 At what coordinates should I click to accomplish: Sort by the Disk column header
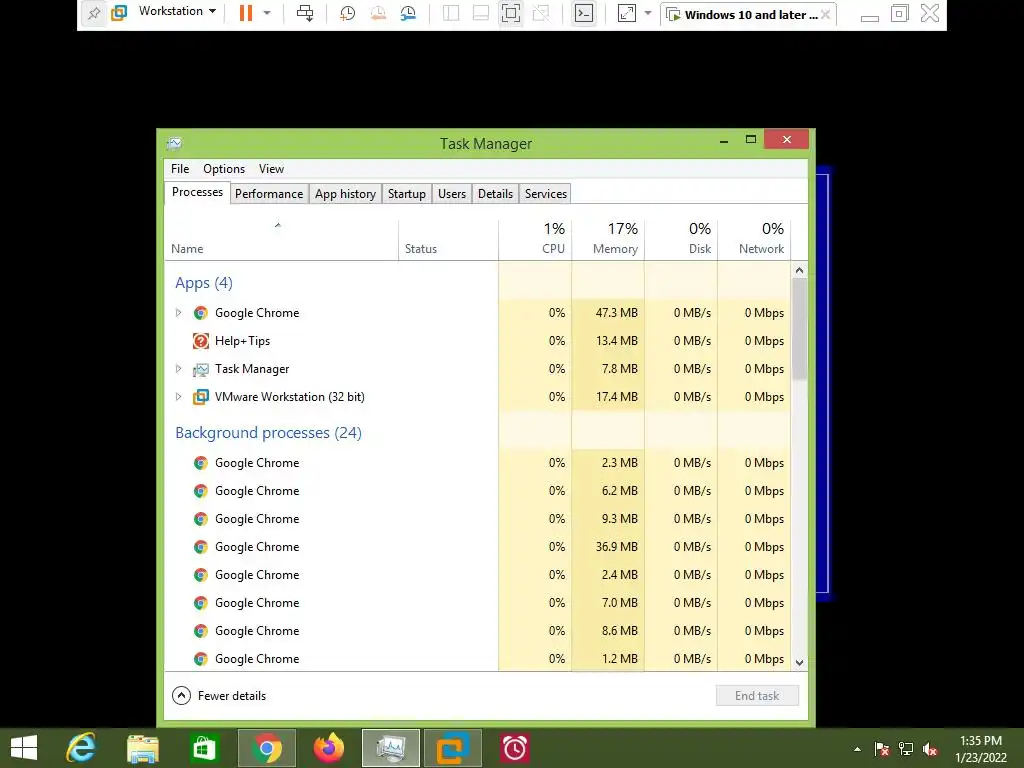[681, 240]
